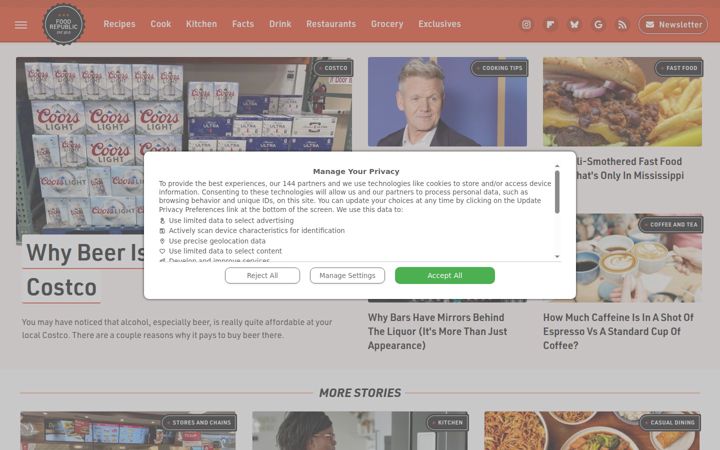Open the hamburger menu icon
The image size is (720, 450).
coord(21,25)
